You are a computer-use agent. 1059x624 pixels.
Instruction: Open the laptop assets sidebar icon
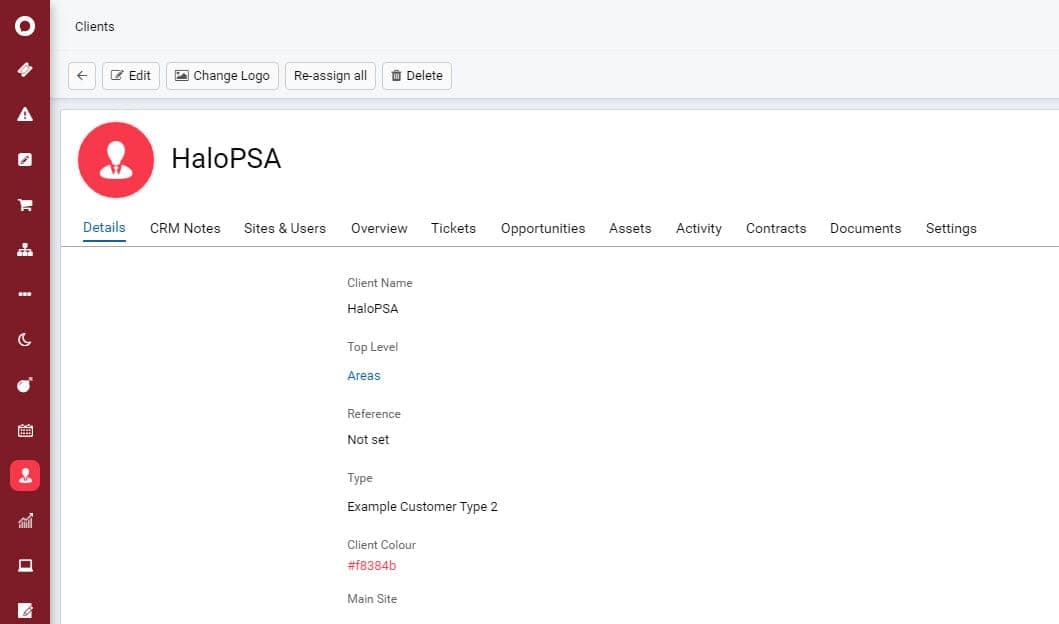pos(25,566)
